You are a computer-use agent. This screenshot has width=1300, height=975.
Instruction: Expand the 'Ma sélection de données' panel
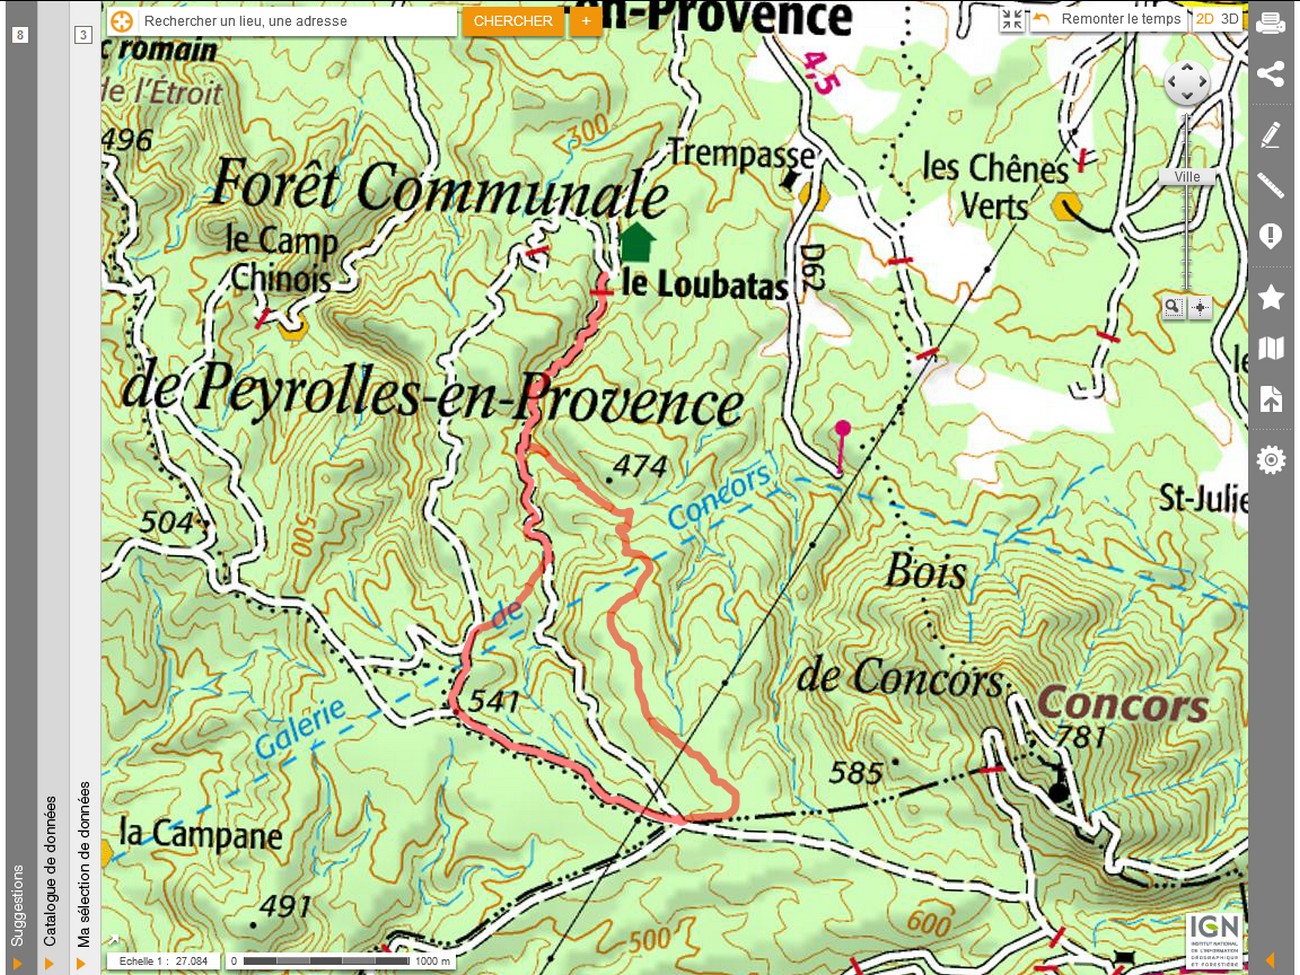point(83,864)
